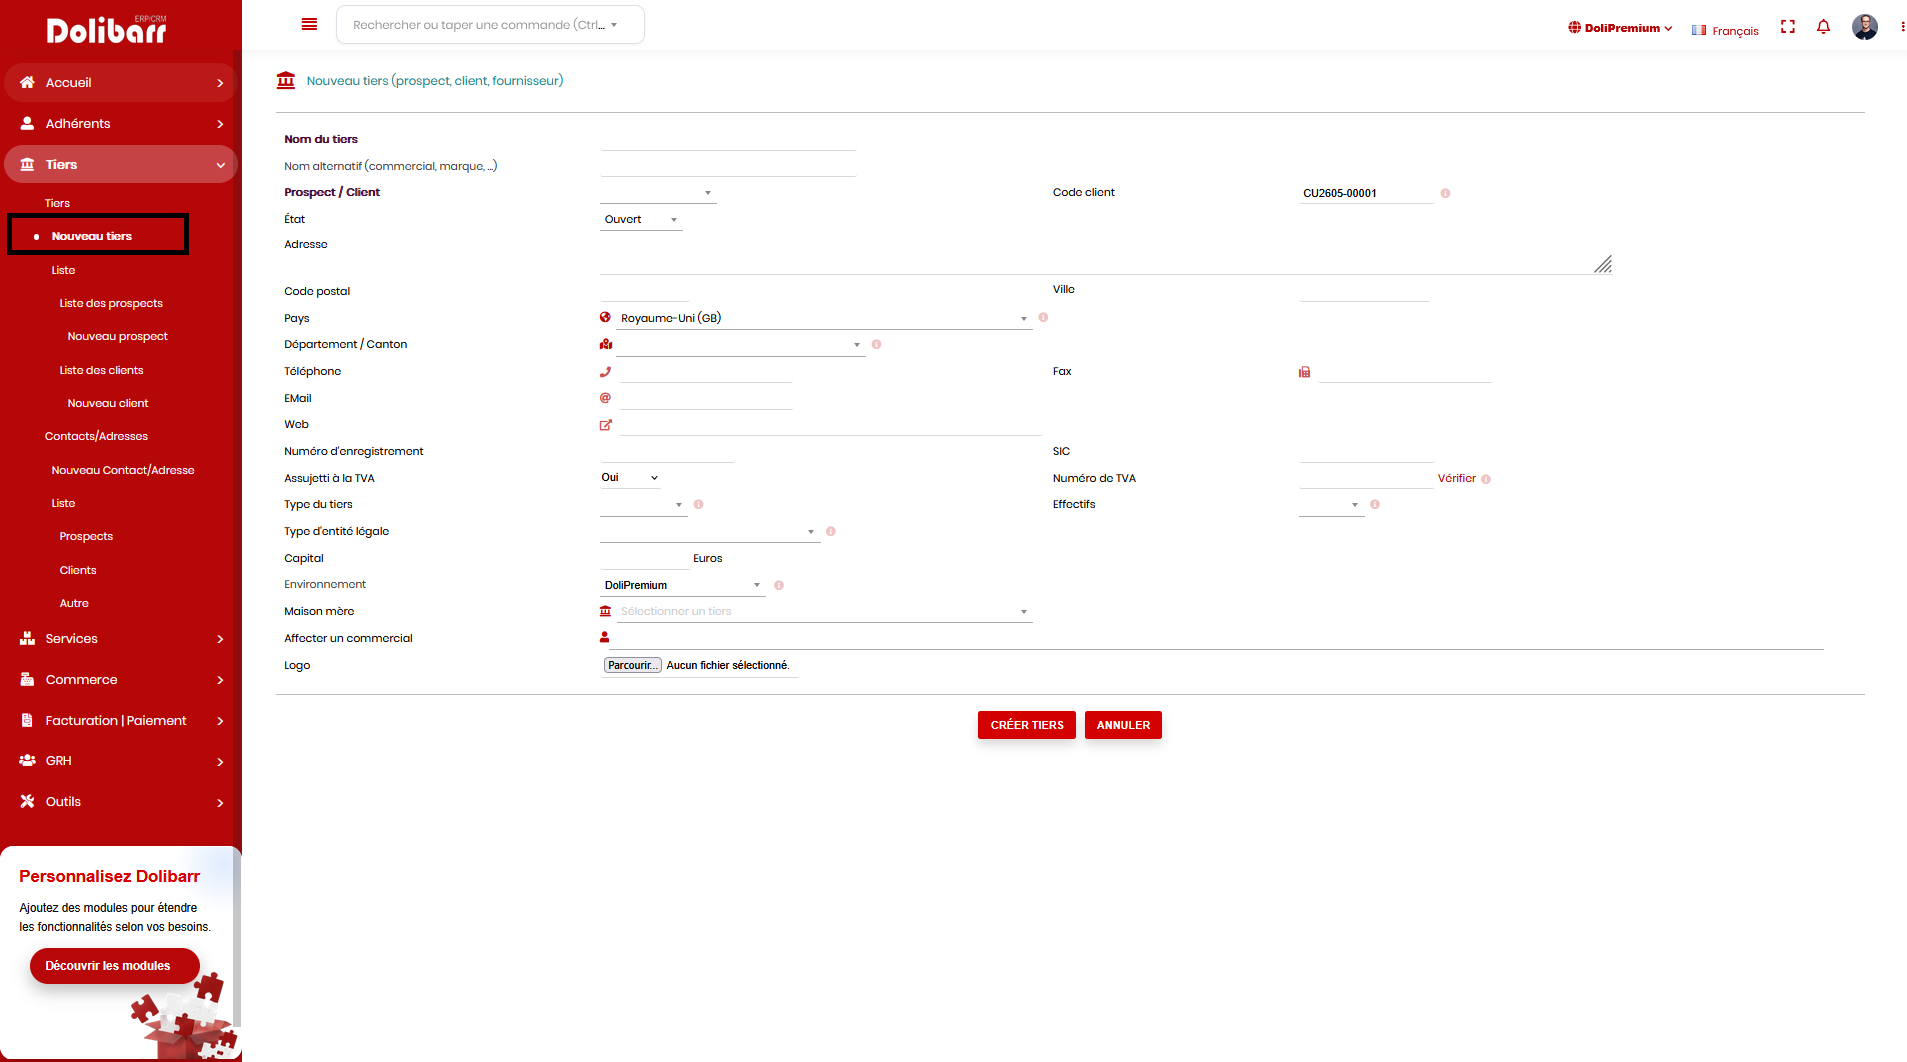Open Liste des clients sidebar link
Viewport: 1907px width, 1062px height.
click(101, 370)
